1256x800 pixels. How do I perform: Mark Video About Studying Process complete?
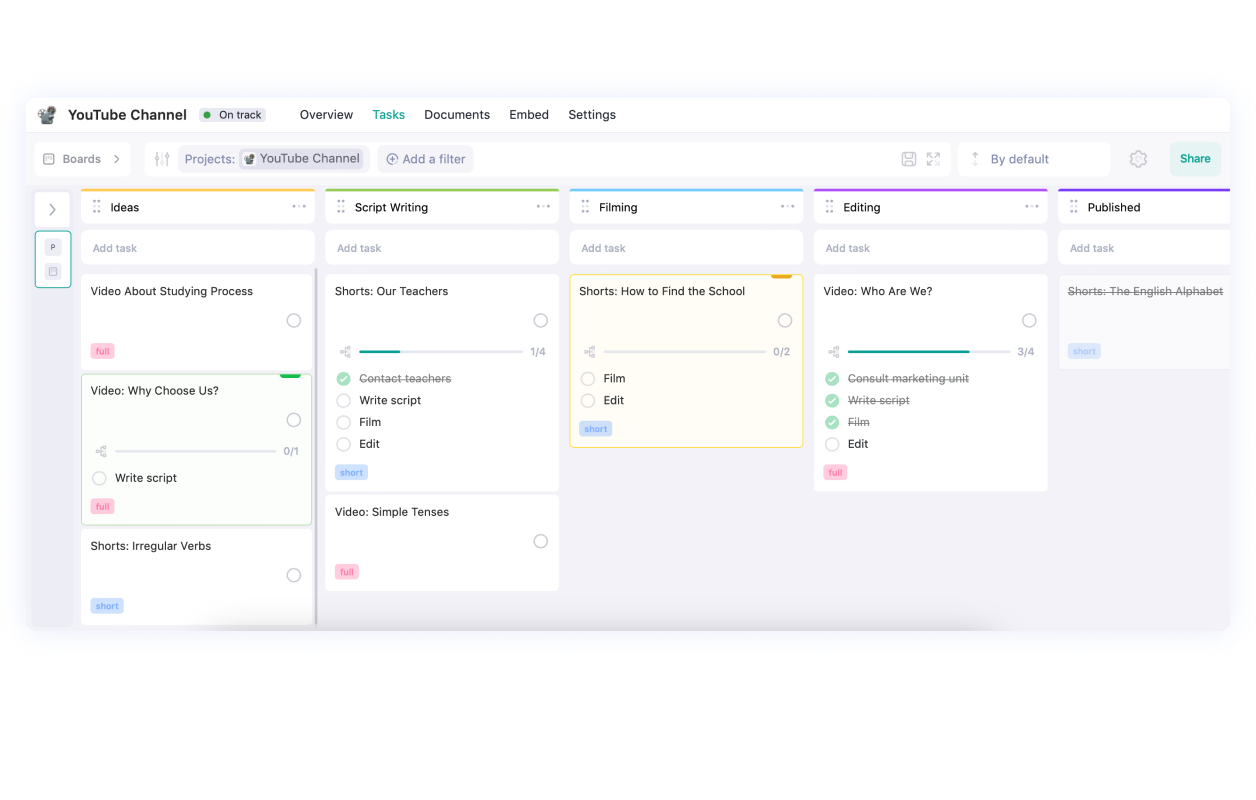tap(294, 321)
